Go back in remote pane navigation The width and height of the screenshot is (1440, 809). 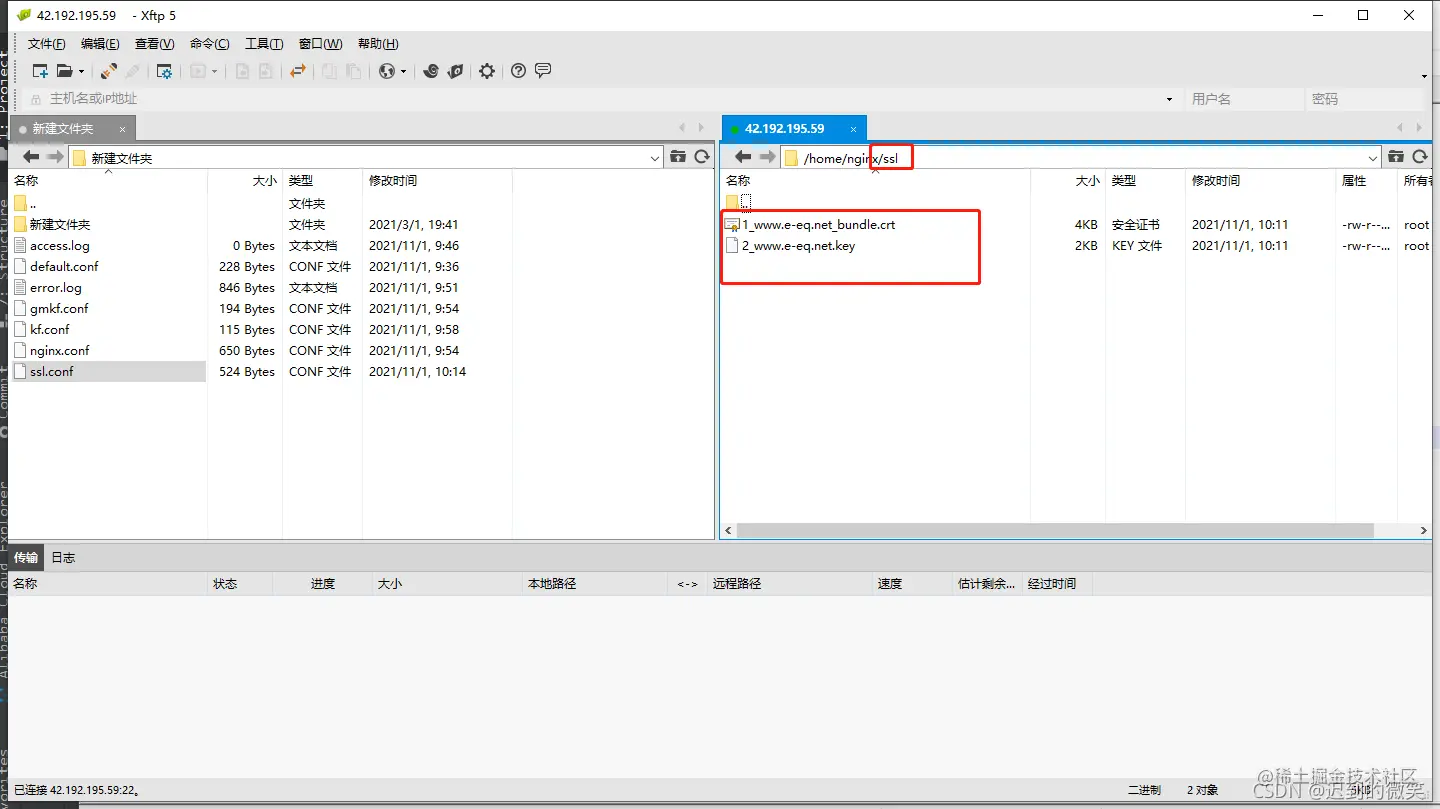point(742,157)
